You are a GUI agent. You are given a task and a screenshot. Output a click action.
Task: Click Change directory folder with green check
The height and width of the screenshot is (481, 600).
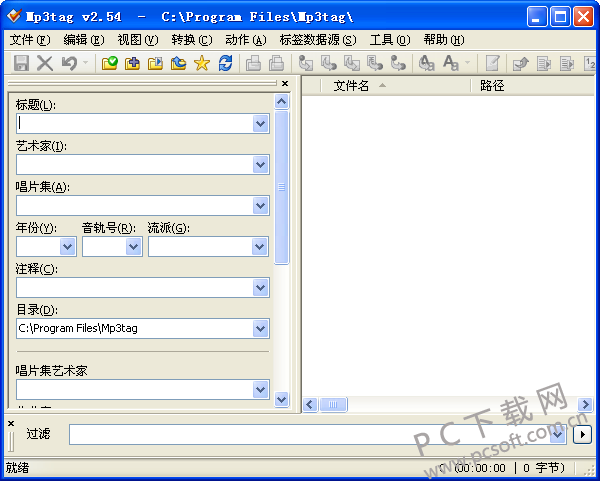tap(110, 63)
